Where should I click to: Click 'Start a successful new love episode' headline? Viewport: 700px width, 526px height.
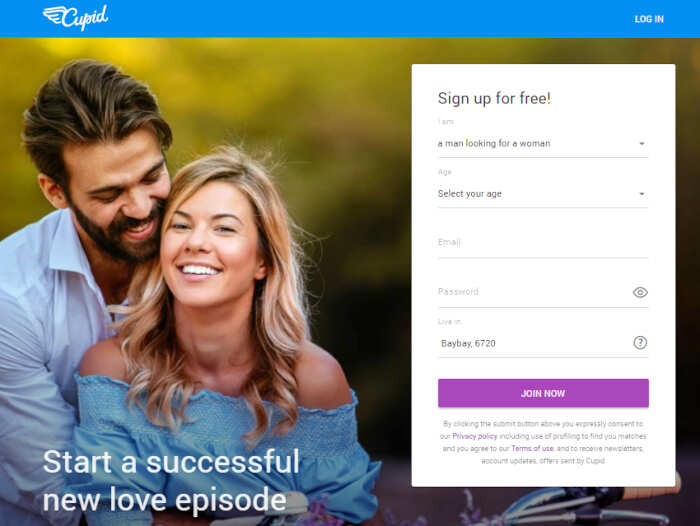(x=171, y=480)
